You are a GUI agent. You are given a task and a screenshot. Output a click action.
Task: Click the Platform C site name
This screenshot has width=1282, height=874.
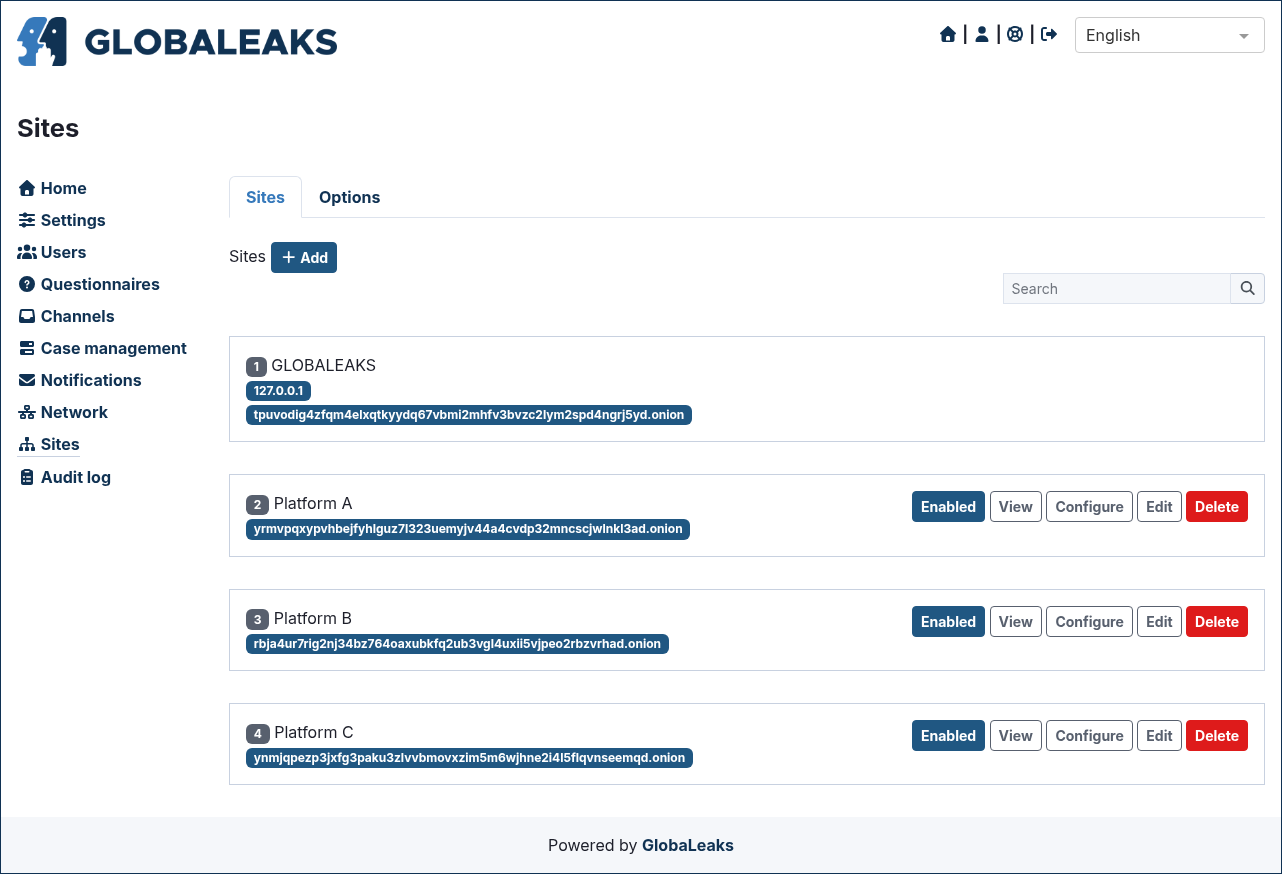click(314, 732)
